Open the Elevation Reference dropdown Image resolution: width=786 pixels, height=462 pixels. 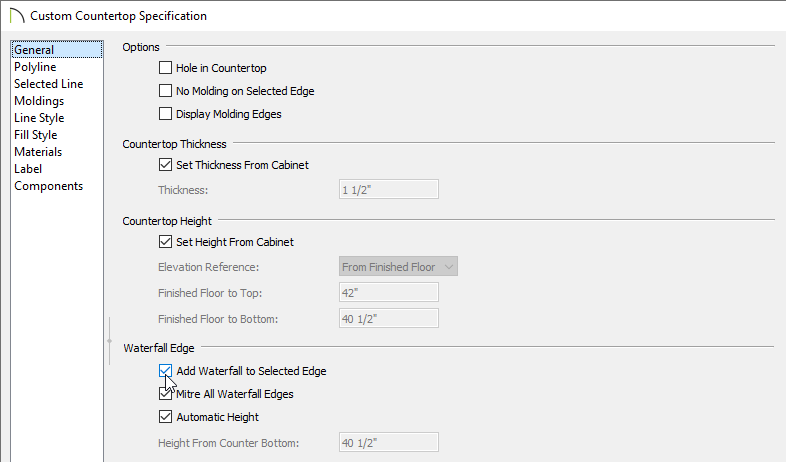click(x=398, y=267)
